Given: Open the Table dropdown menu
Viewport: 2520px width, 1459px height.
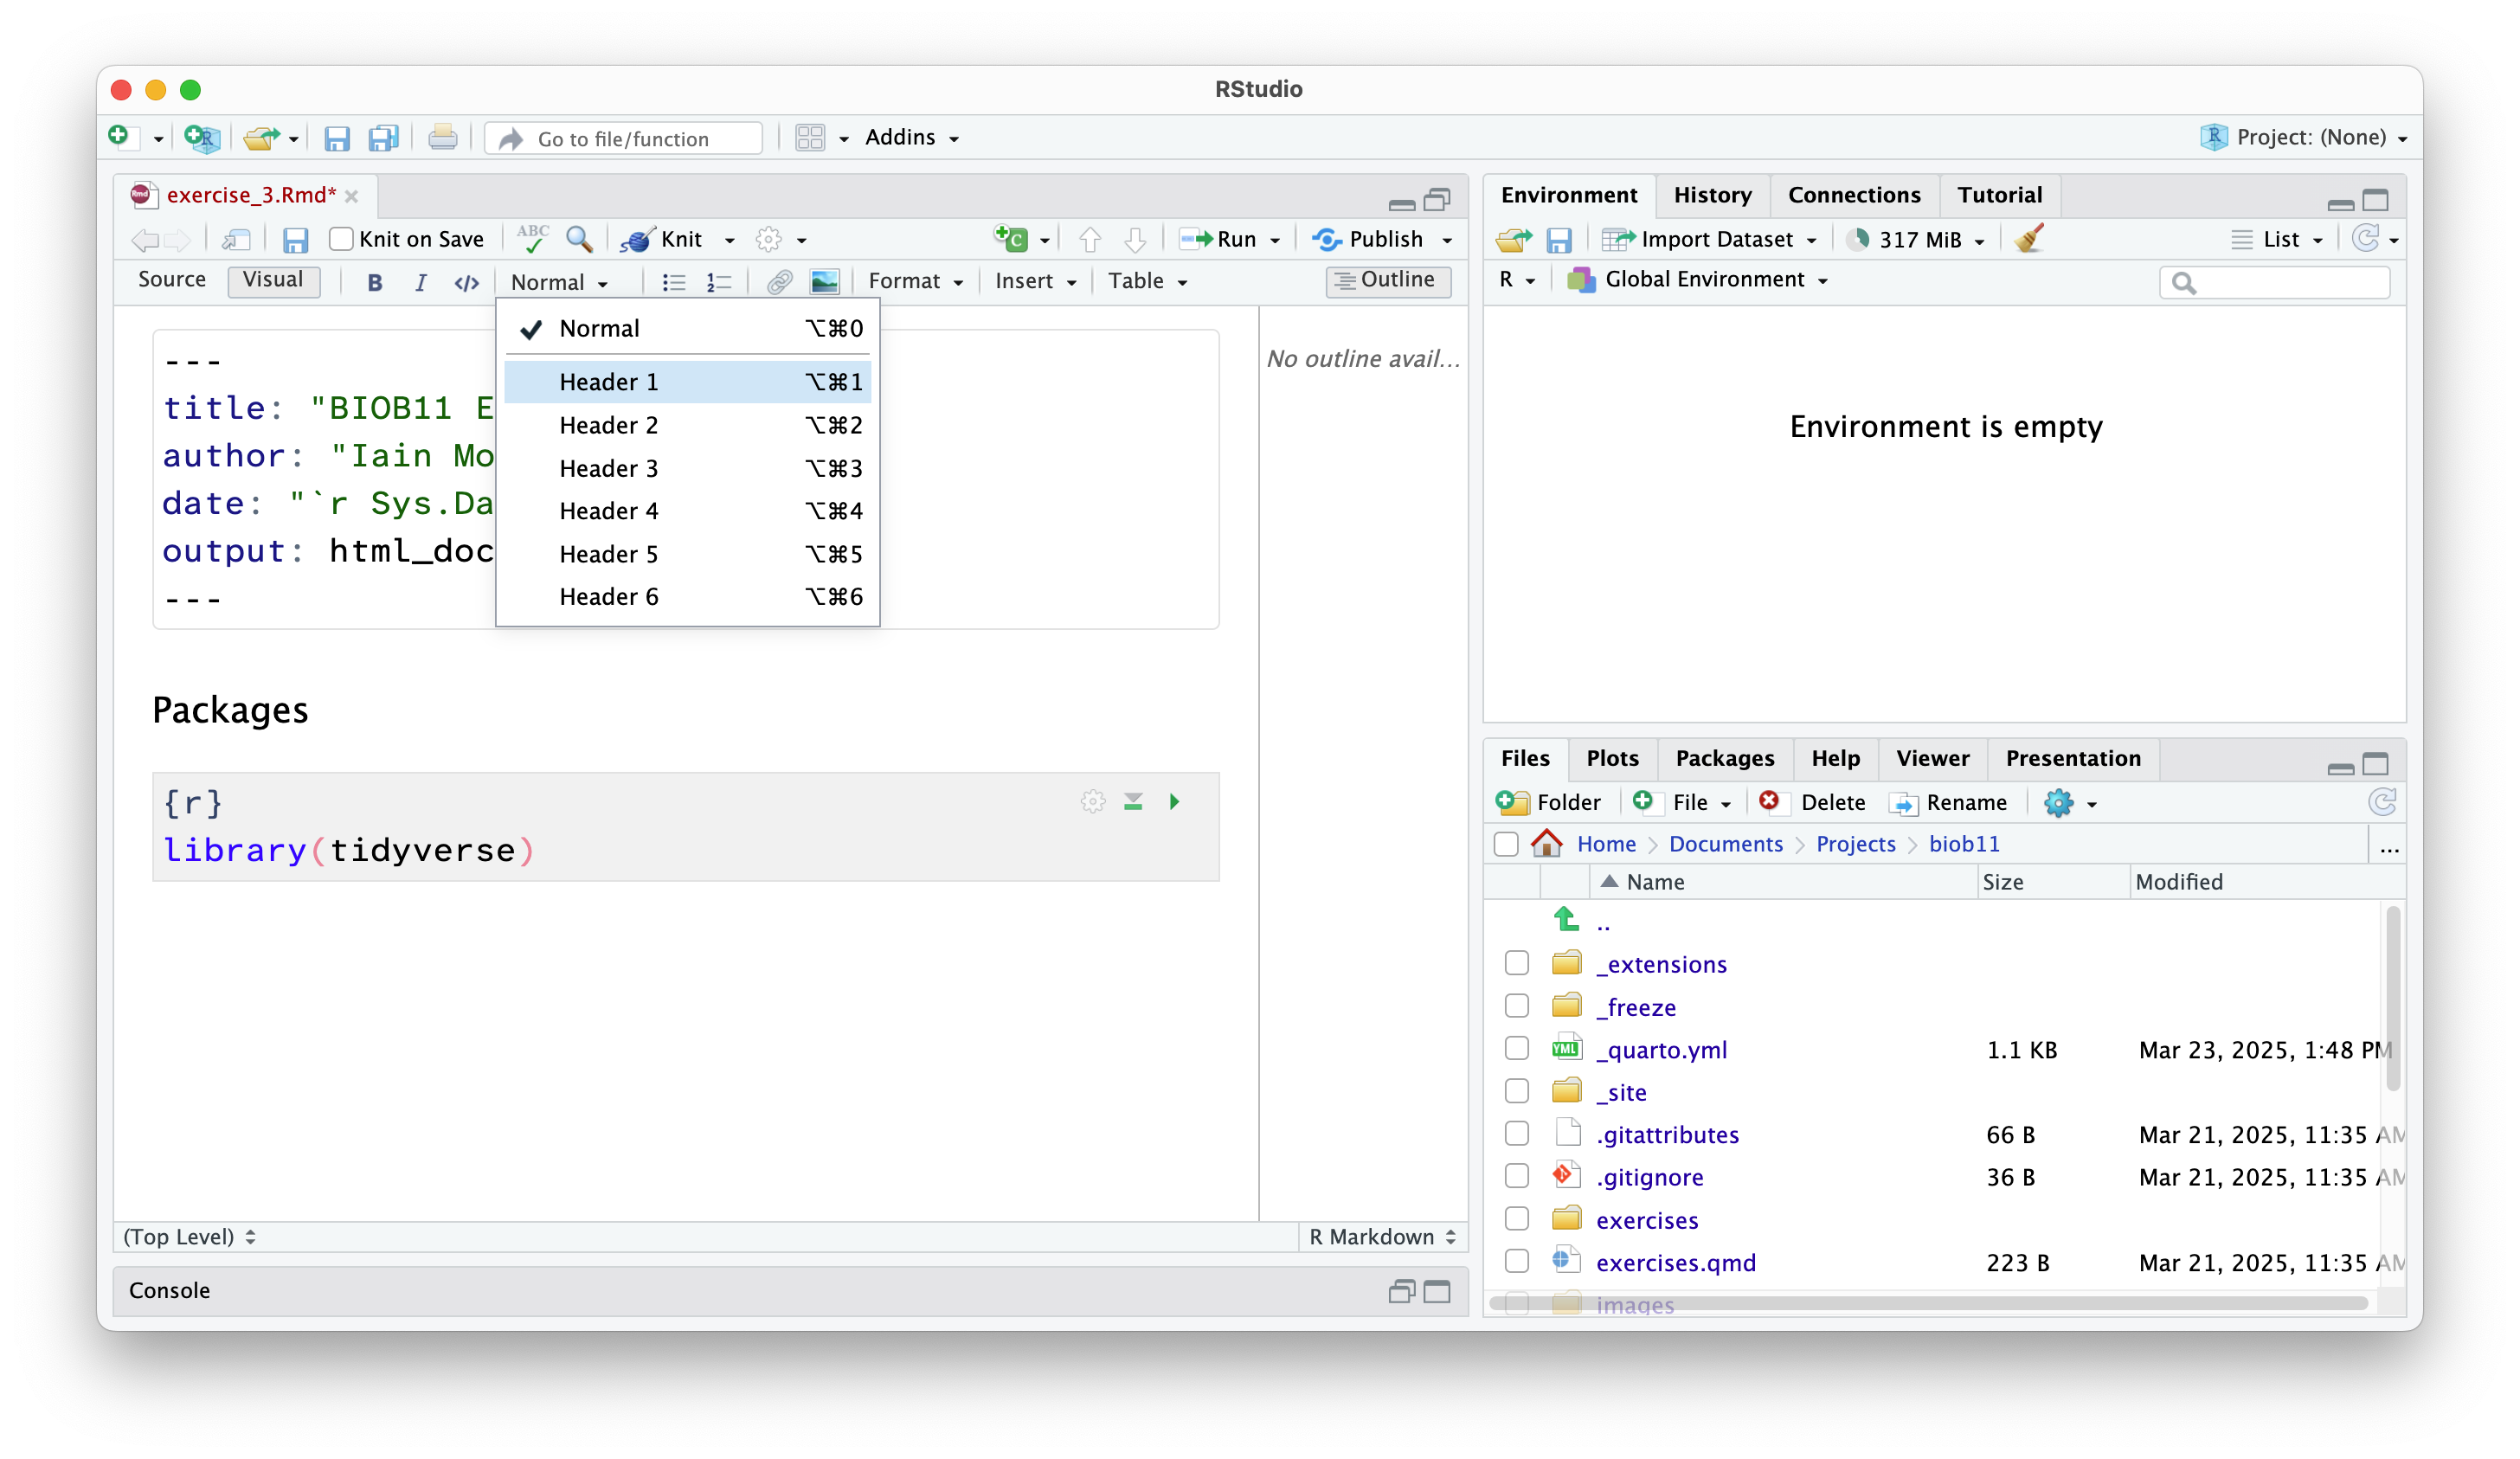Looking at the screenshot, I should tap(1146, 282).
